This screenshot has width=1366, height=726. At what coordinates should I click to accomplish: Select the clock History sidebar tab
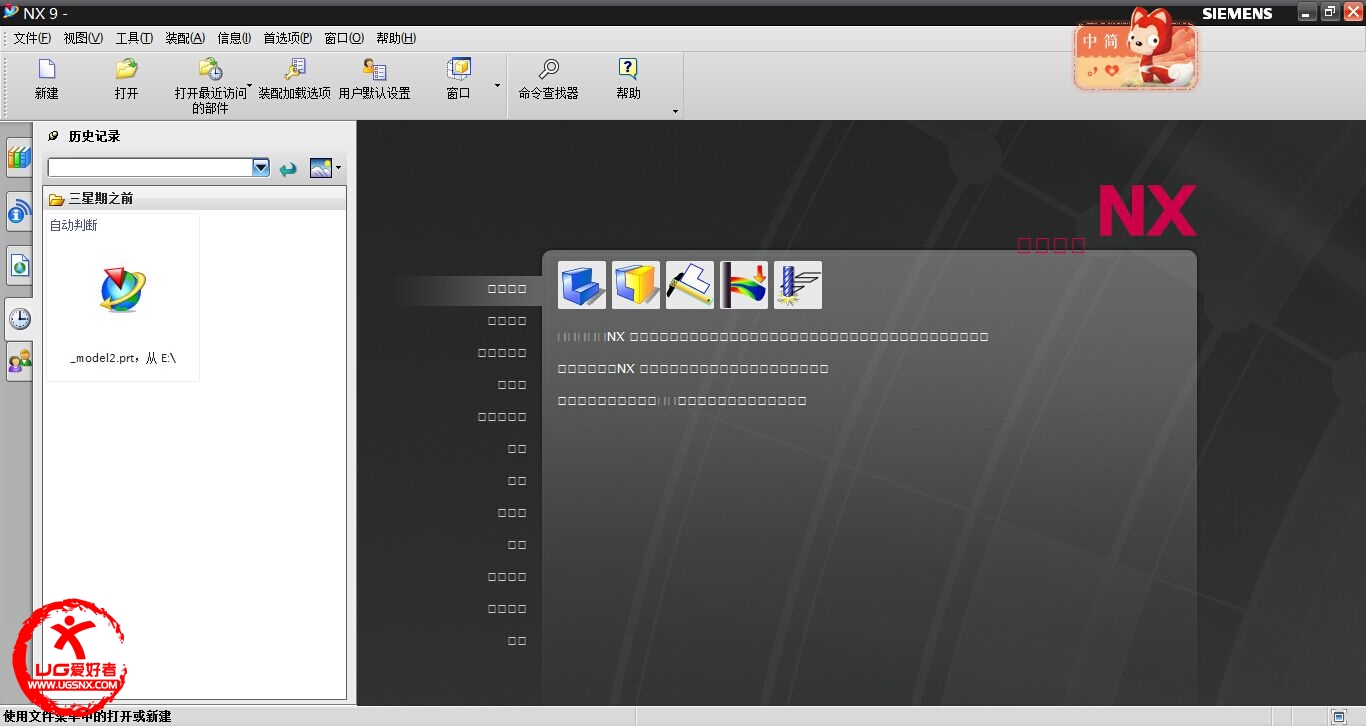19,319
